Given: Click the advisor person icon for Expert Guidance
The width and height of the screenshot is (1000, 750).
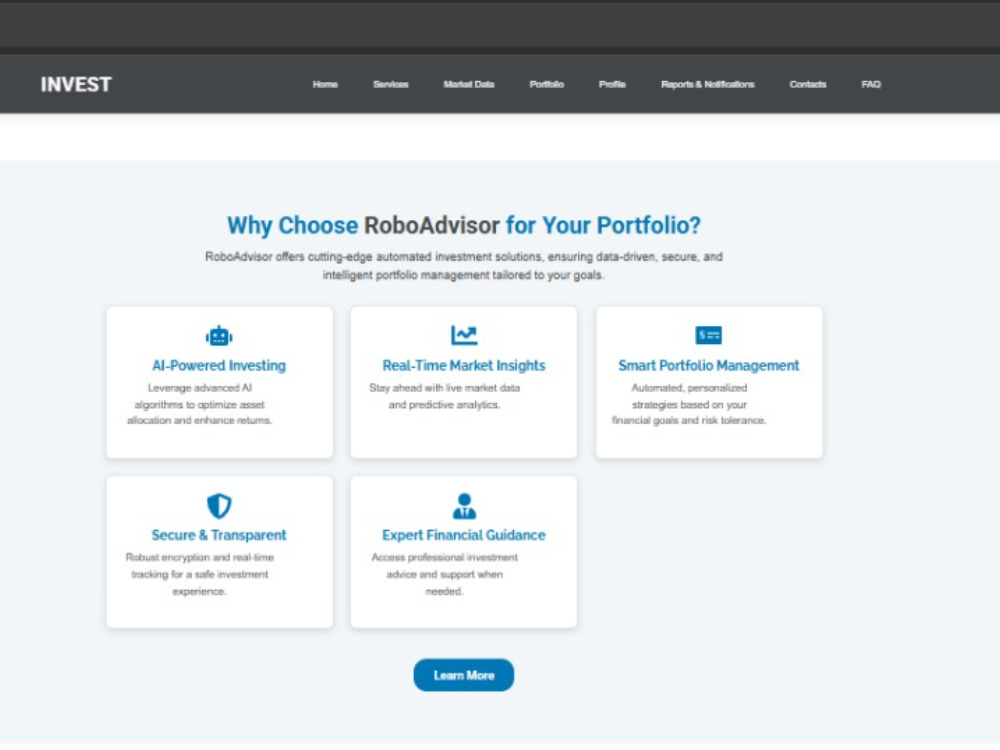Looking at the screenshot, I should (x=464, y=506).
